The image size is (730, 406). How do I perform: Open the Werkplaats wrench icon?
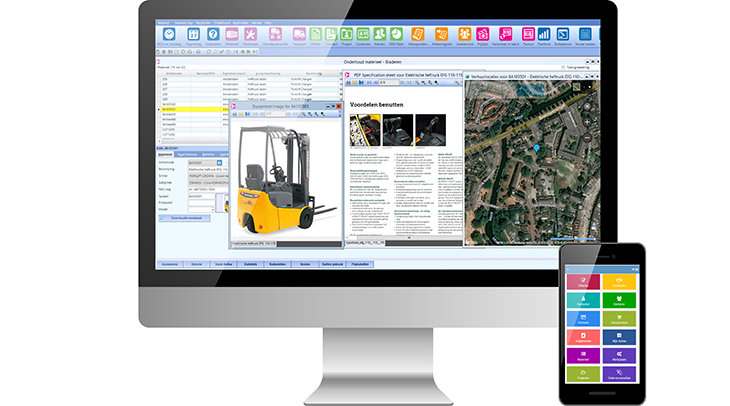(250, 34)
